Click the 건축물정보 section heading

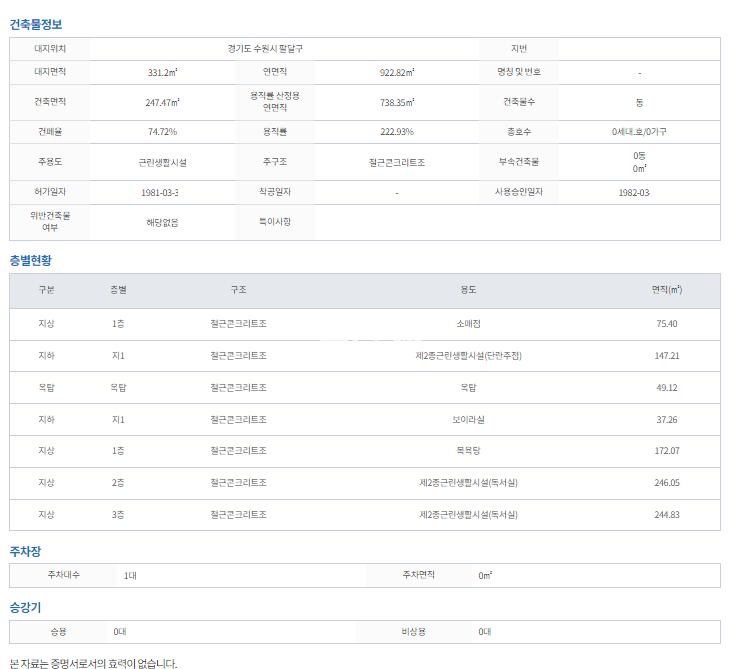point(35,23)
